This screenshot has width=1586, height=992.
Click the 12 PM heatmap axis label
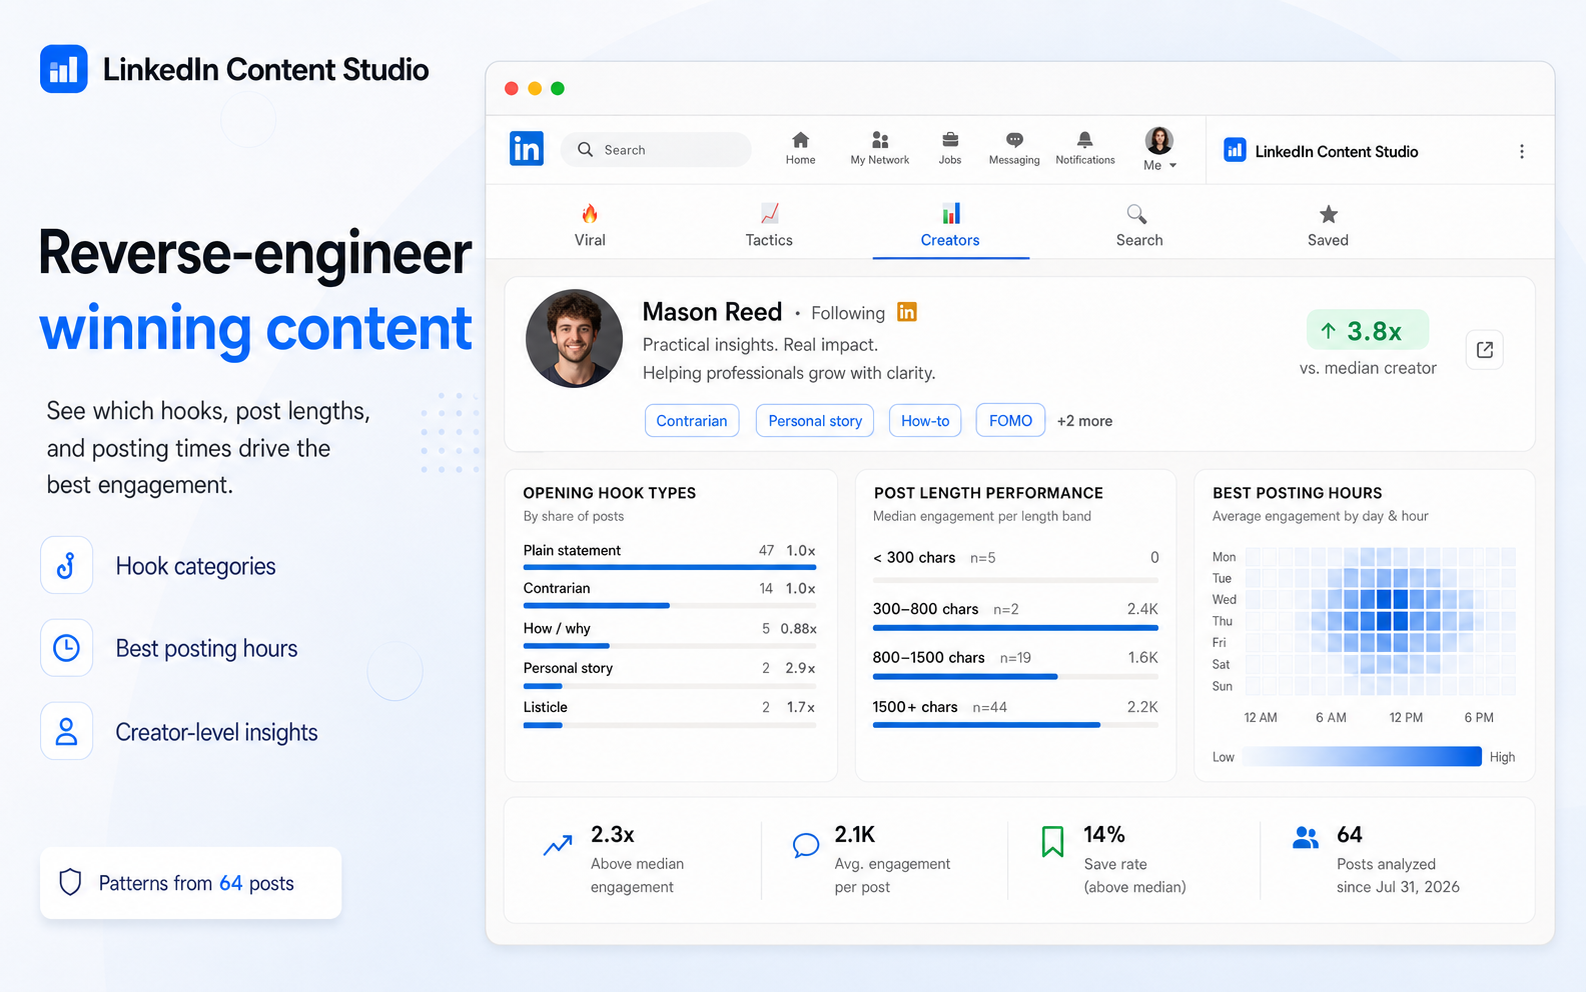tap(1406, 718)
